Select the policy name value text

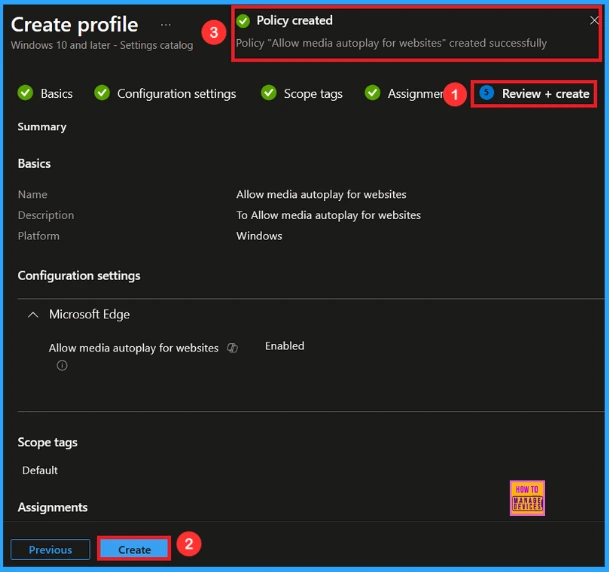321,194
